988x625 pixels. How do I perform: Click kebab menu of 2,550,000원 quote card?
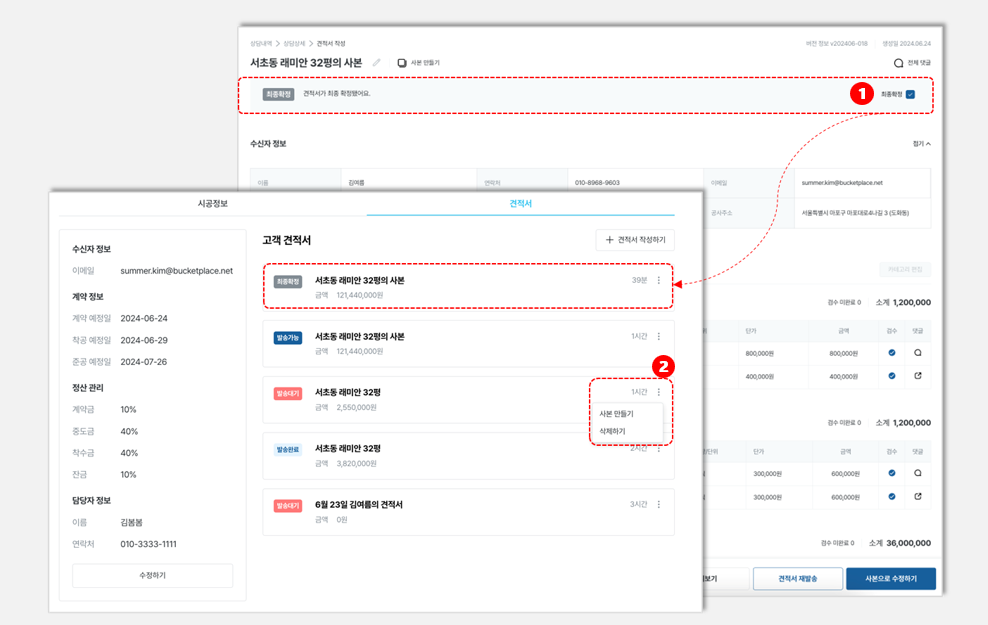(x=659, y=392)
